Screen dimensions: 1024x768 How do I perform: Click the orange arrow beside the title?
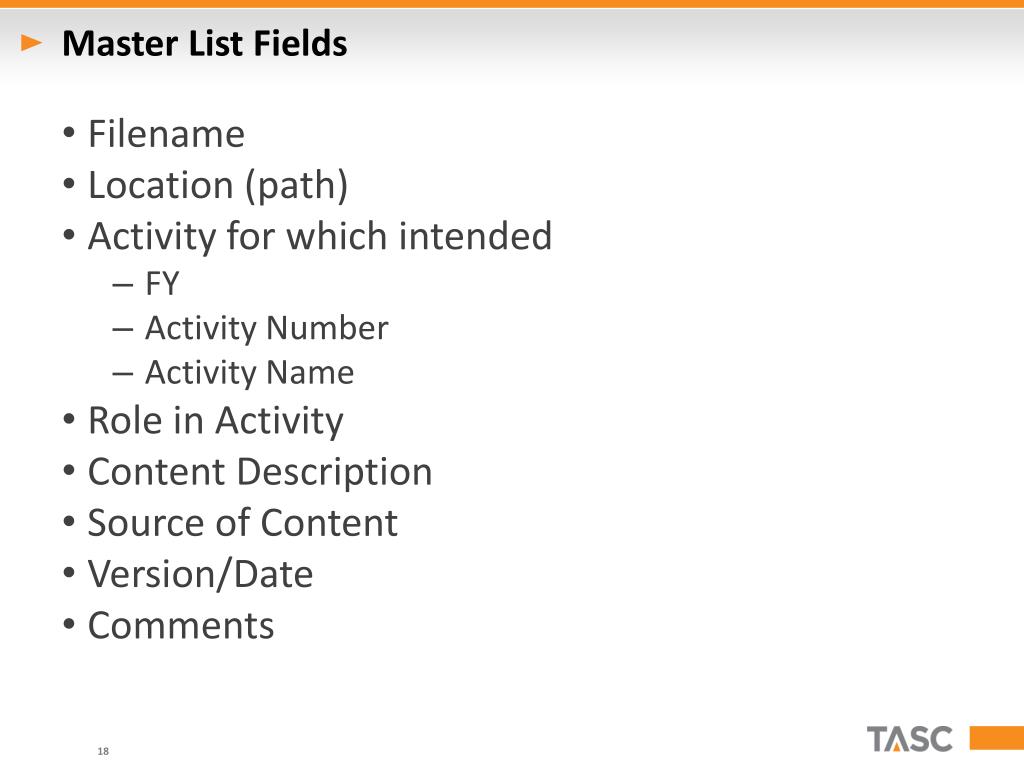(x=31, y=43)
